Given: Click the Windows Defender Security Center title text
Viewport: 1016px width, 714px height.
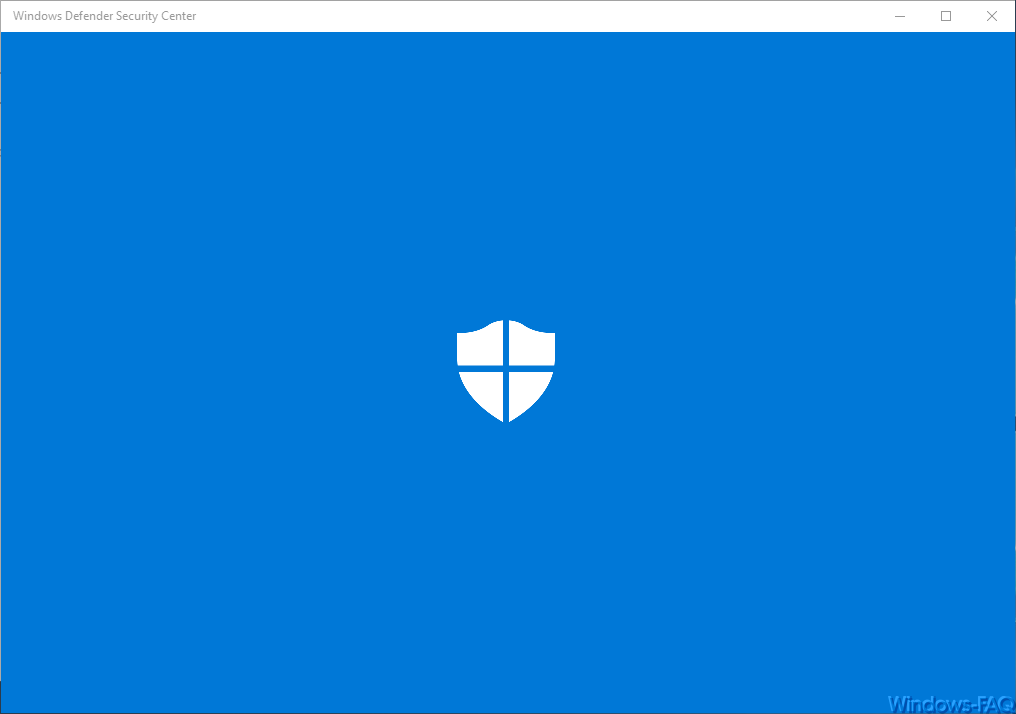Looking at the screenshot, I should [x=104, y=16].
